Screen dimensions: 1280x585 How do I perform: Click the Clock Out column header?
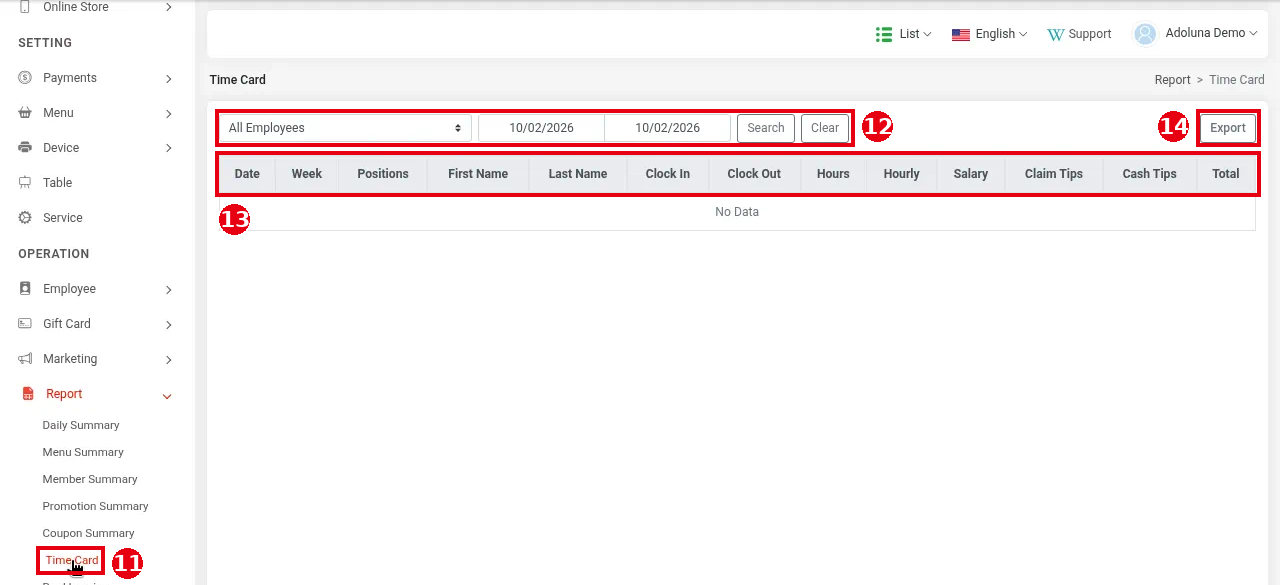pyautogui.click(x=754, y=174)
